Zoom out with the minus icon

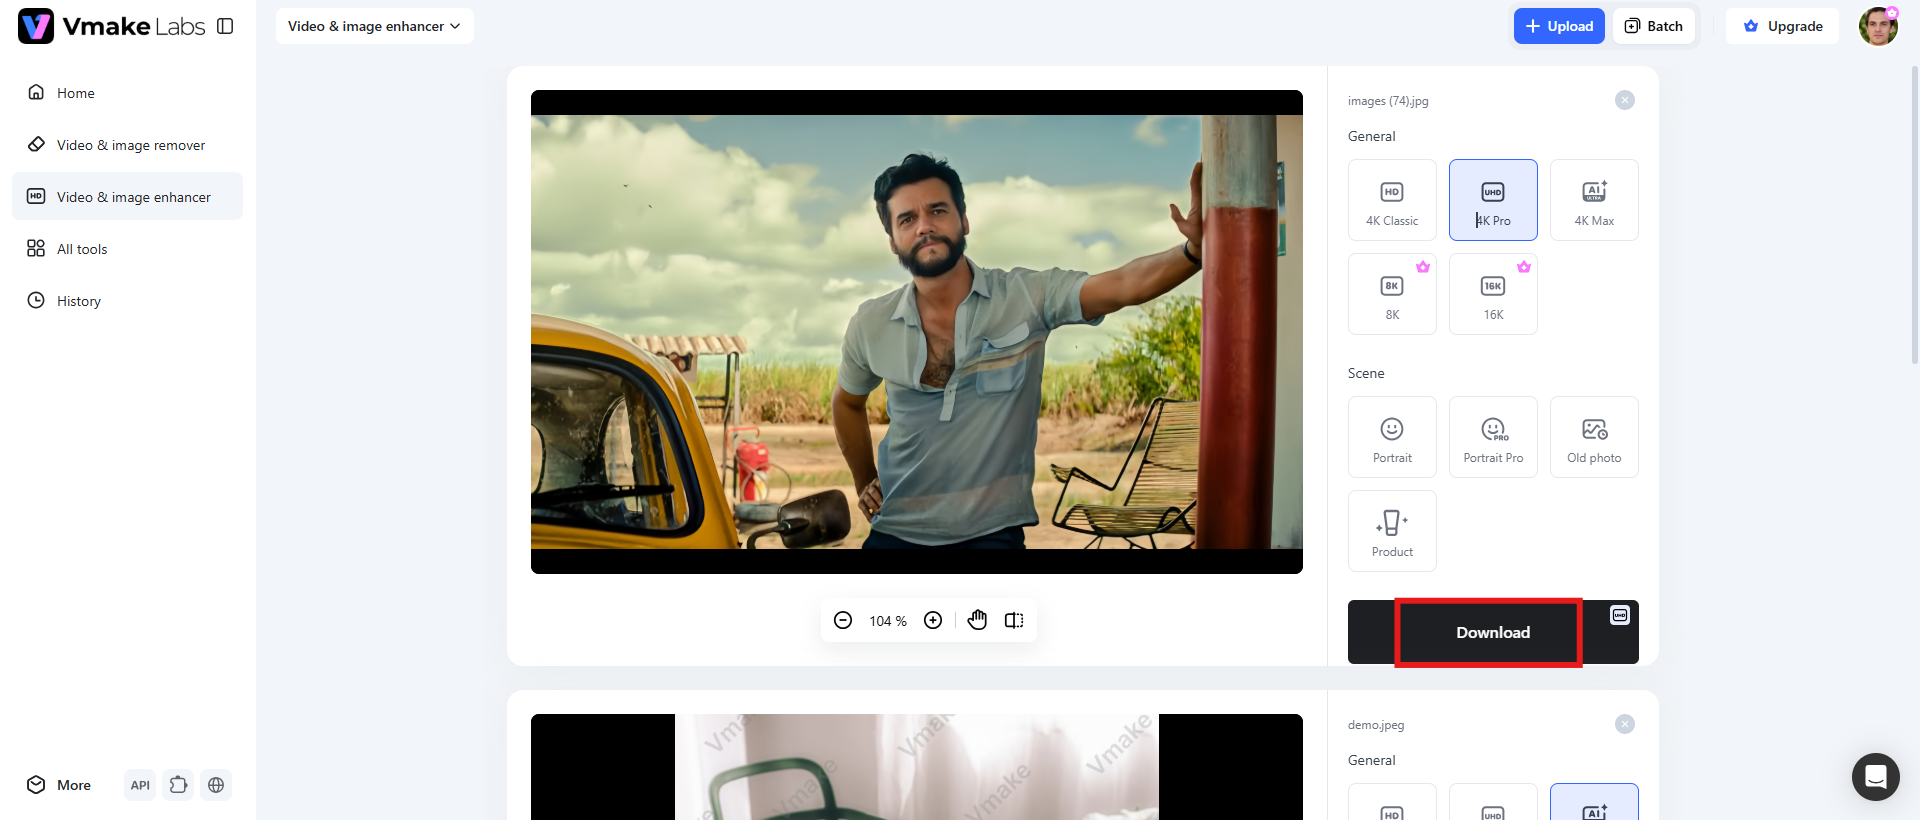tap(843, 621)
